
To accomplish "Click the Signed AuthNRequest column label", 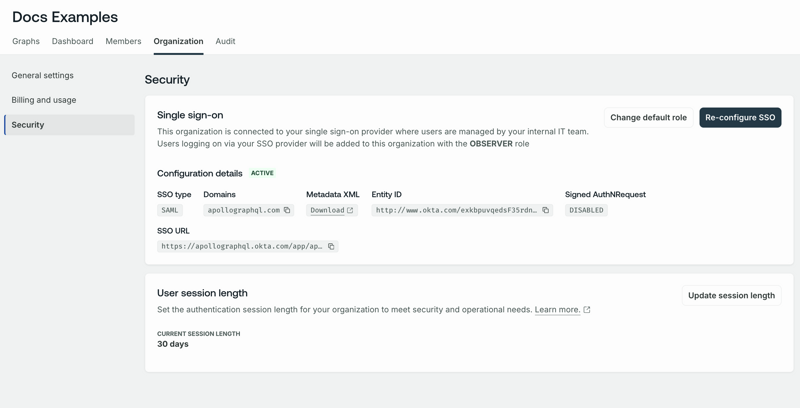I will tap(605, 194).
